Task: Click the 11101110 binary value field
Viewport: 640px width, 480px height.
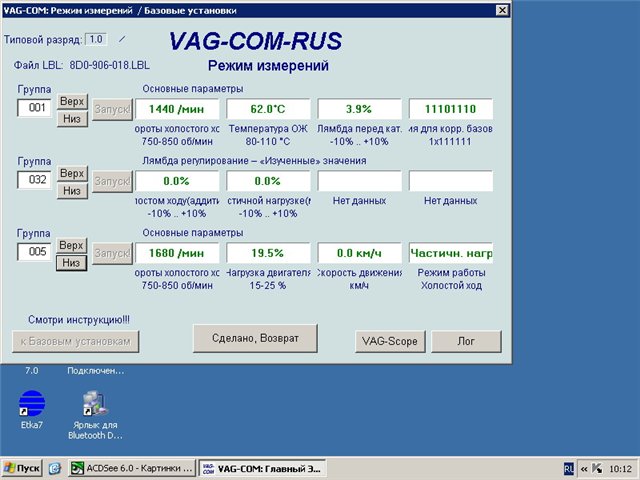Action: pyautogui.click(x=451, y=109)
